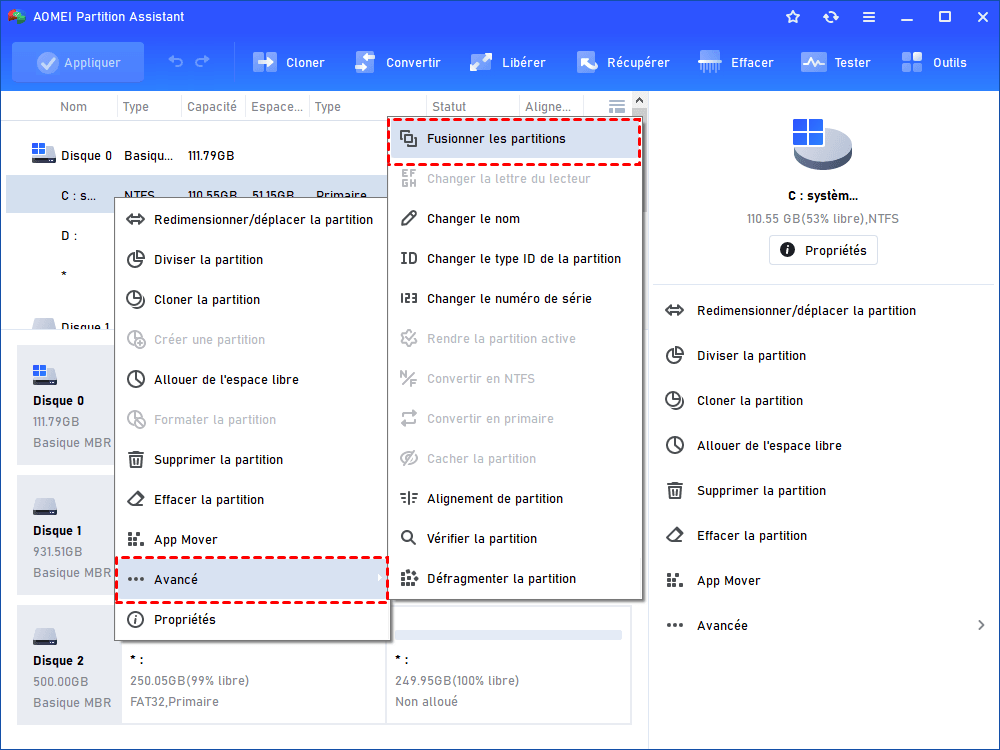
Task: Open the hamburger menu in title bar
Action: coord(869,17)
